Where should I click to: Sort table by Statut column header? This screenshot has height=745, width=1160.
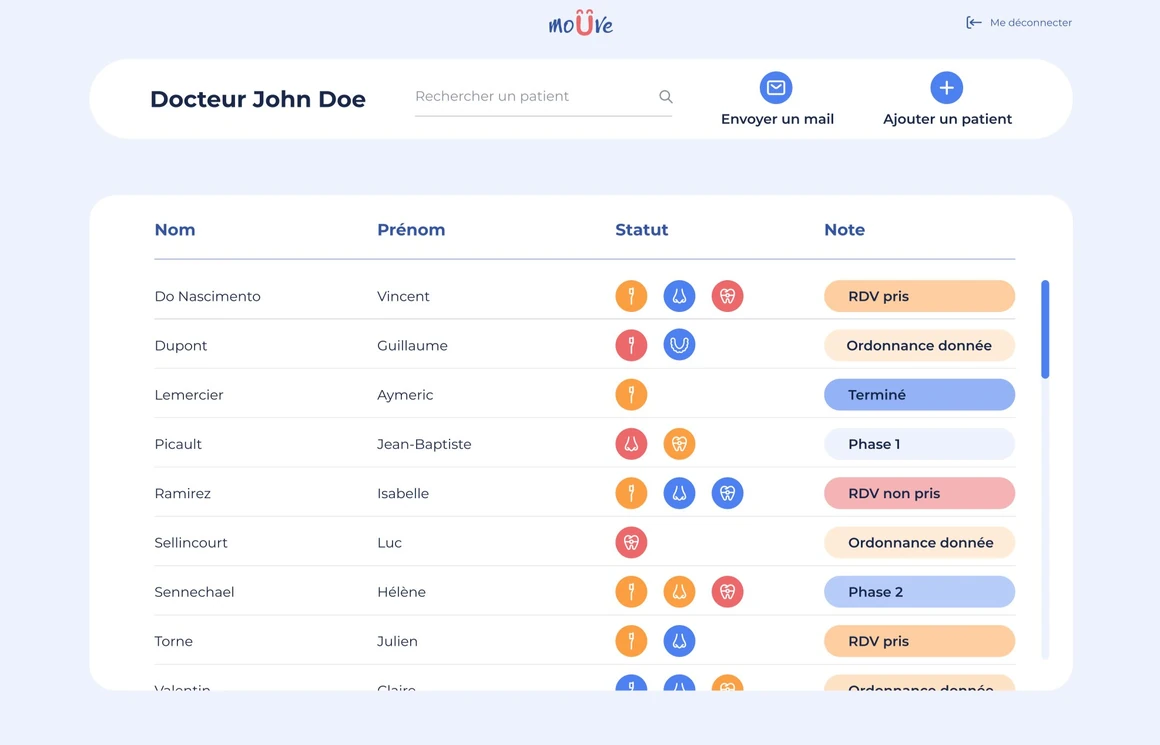[641, 230]
